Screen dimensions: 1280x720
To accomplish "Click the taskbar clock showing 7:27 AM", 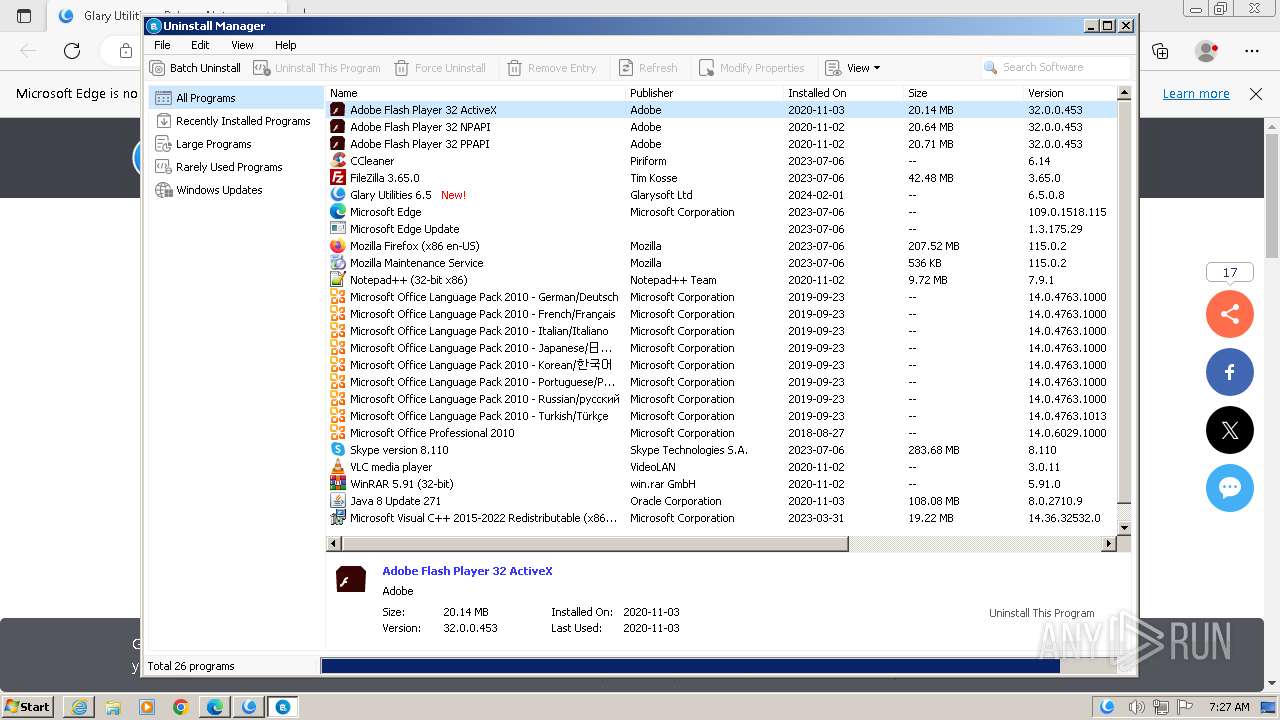I will coord(1229,707).
